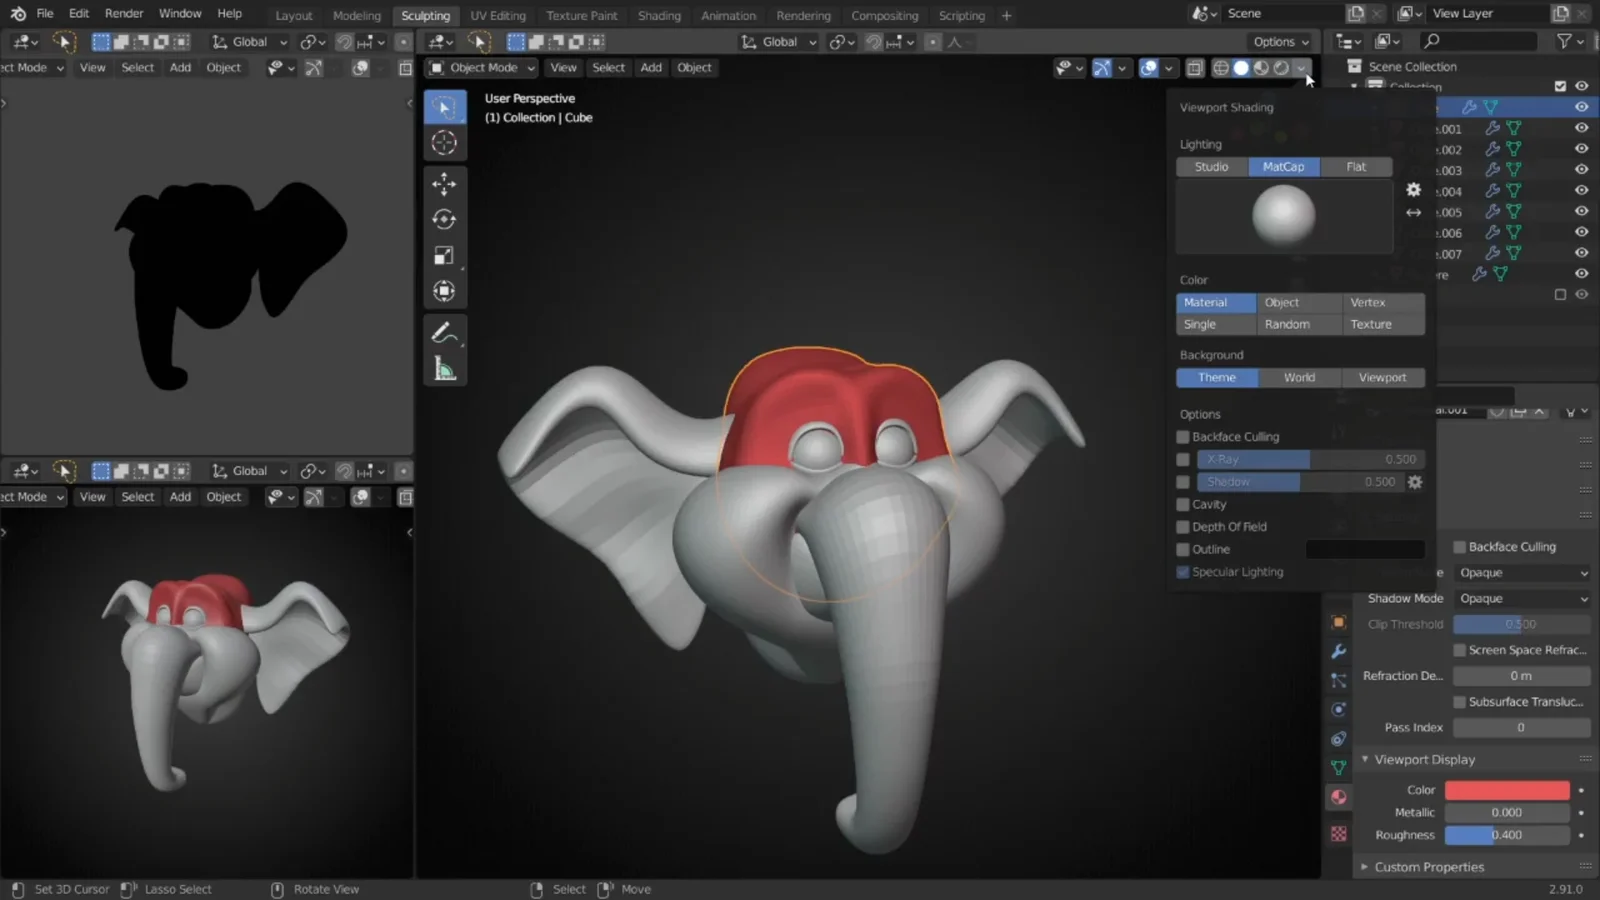The width and height of the screenshot is (1600, 900).
Task: Hide the Sphere.001 object in the outliner
Action: pyautogui.click(x=1581, y=128)
